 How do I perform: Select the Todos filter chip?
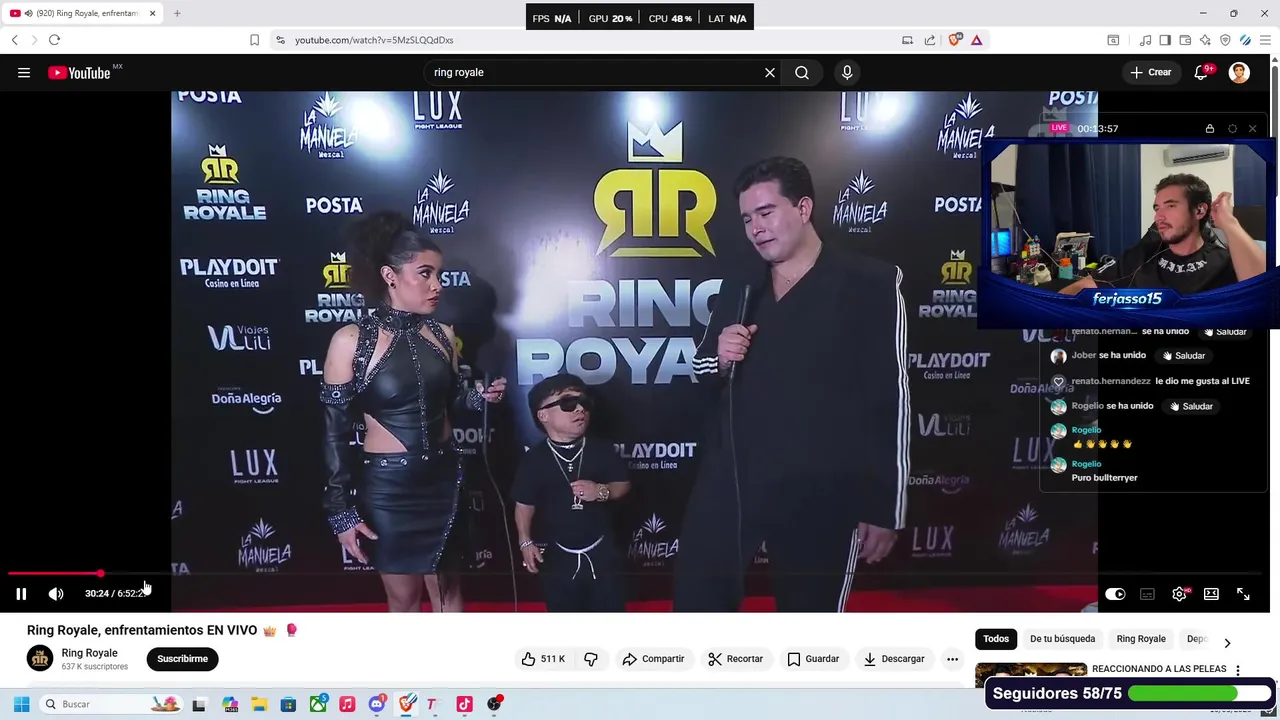[996, 639]
